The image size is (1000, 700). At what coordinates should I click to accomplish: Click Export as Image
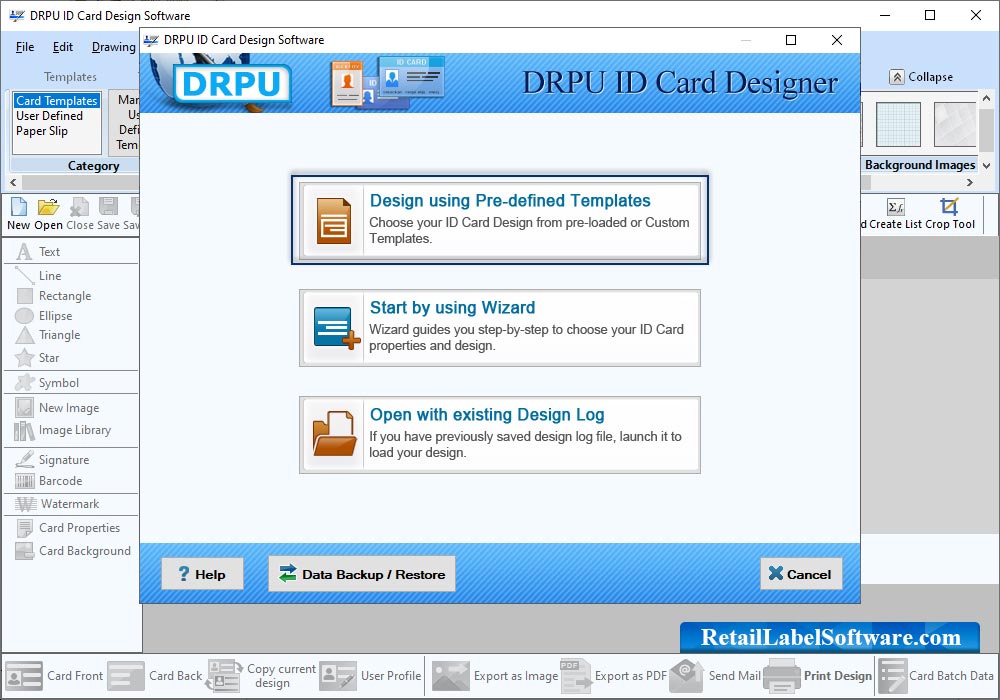[495, 676]
